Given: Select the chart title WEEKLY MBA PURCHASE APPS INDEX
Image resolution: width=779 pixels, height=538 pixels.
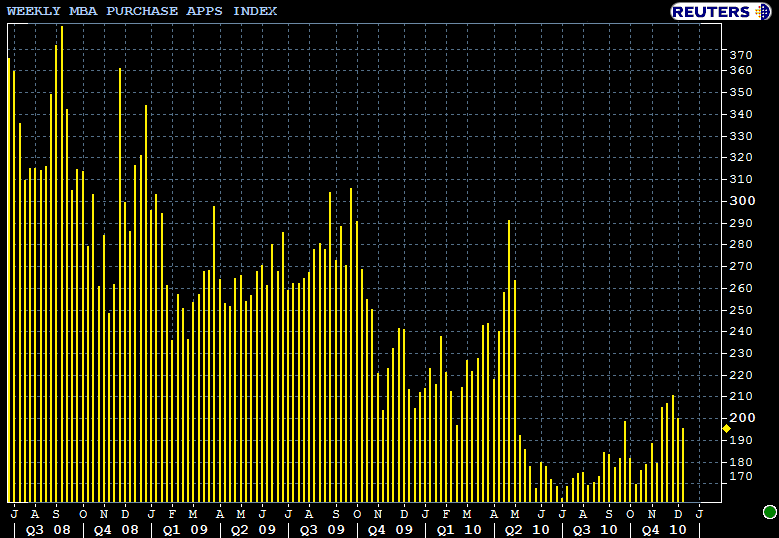Looking at the screenshot, I should point(142,11).
